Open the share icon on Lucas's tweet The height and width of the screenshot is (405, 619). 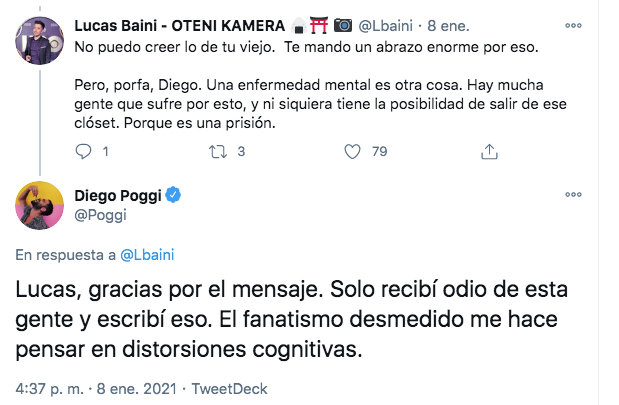coord(489,152)
